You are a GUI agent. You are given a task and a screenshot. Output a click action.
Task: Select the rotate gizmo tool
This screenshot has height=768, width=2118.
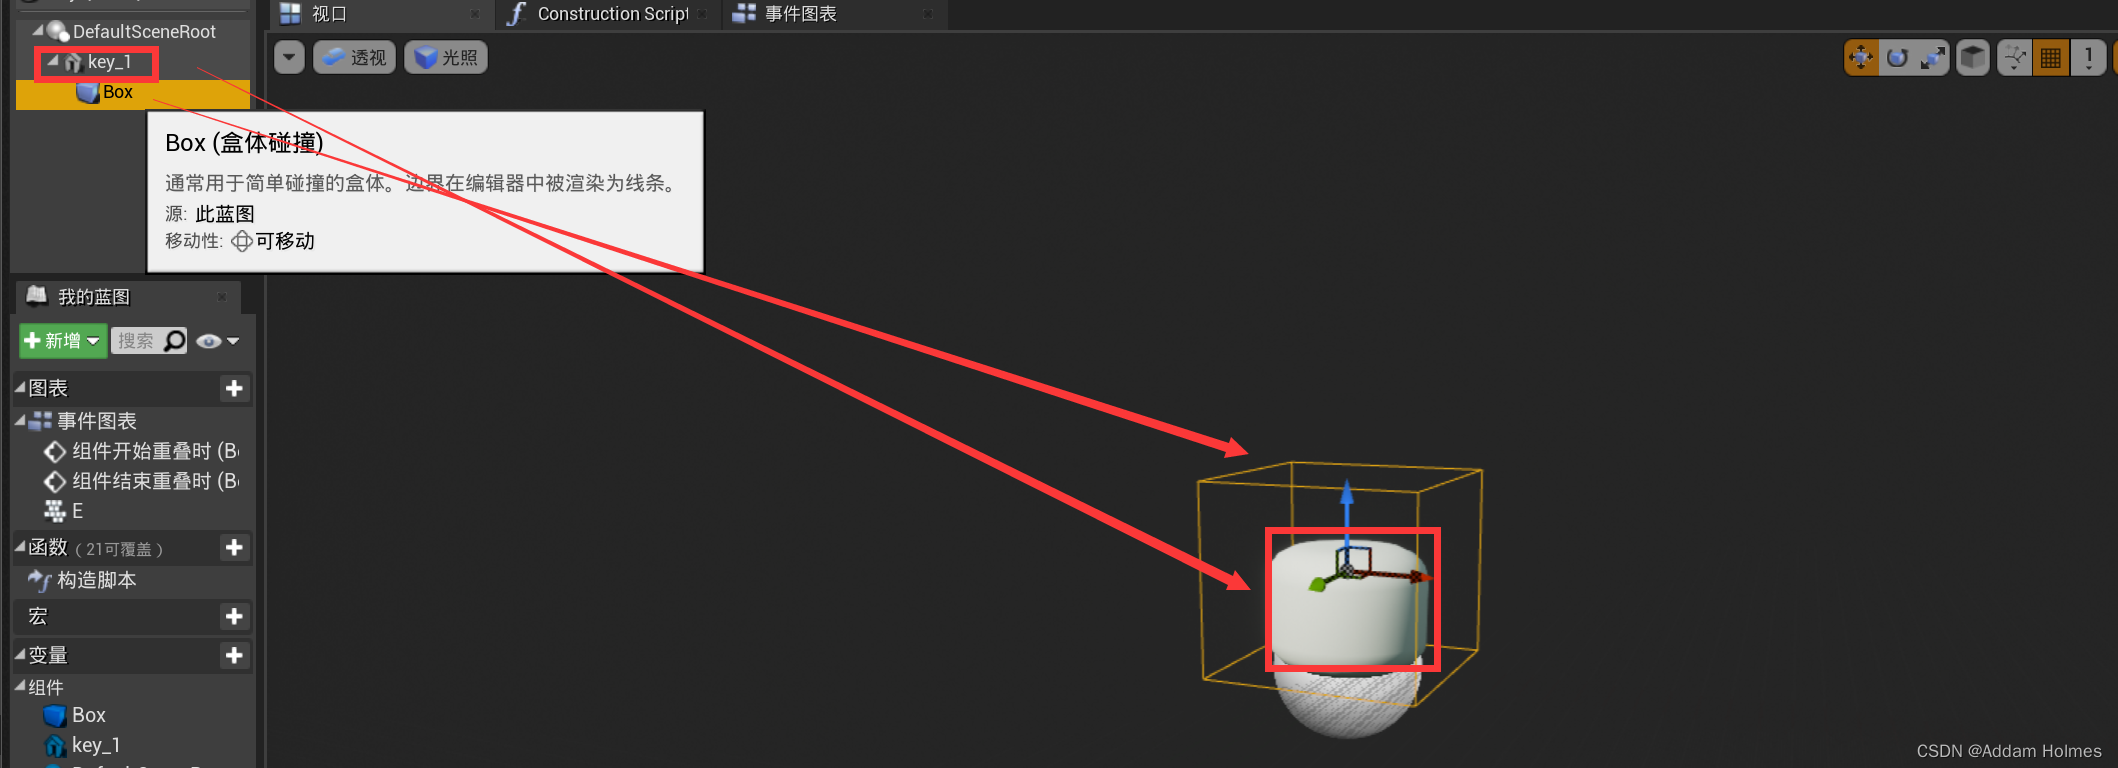tap(1897, 57)
